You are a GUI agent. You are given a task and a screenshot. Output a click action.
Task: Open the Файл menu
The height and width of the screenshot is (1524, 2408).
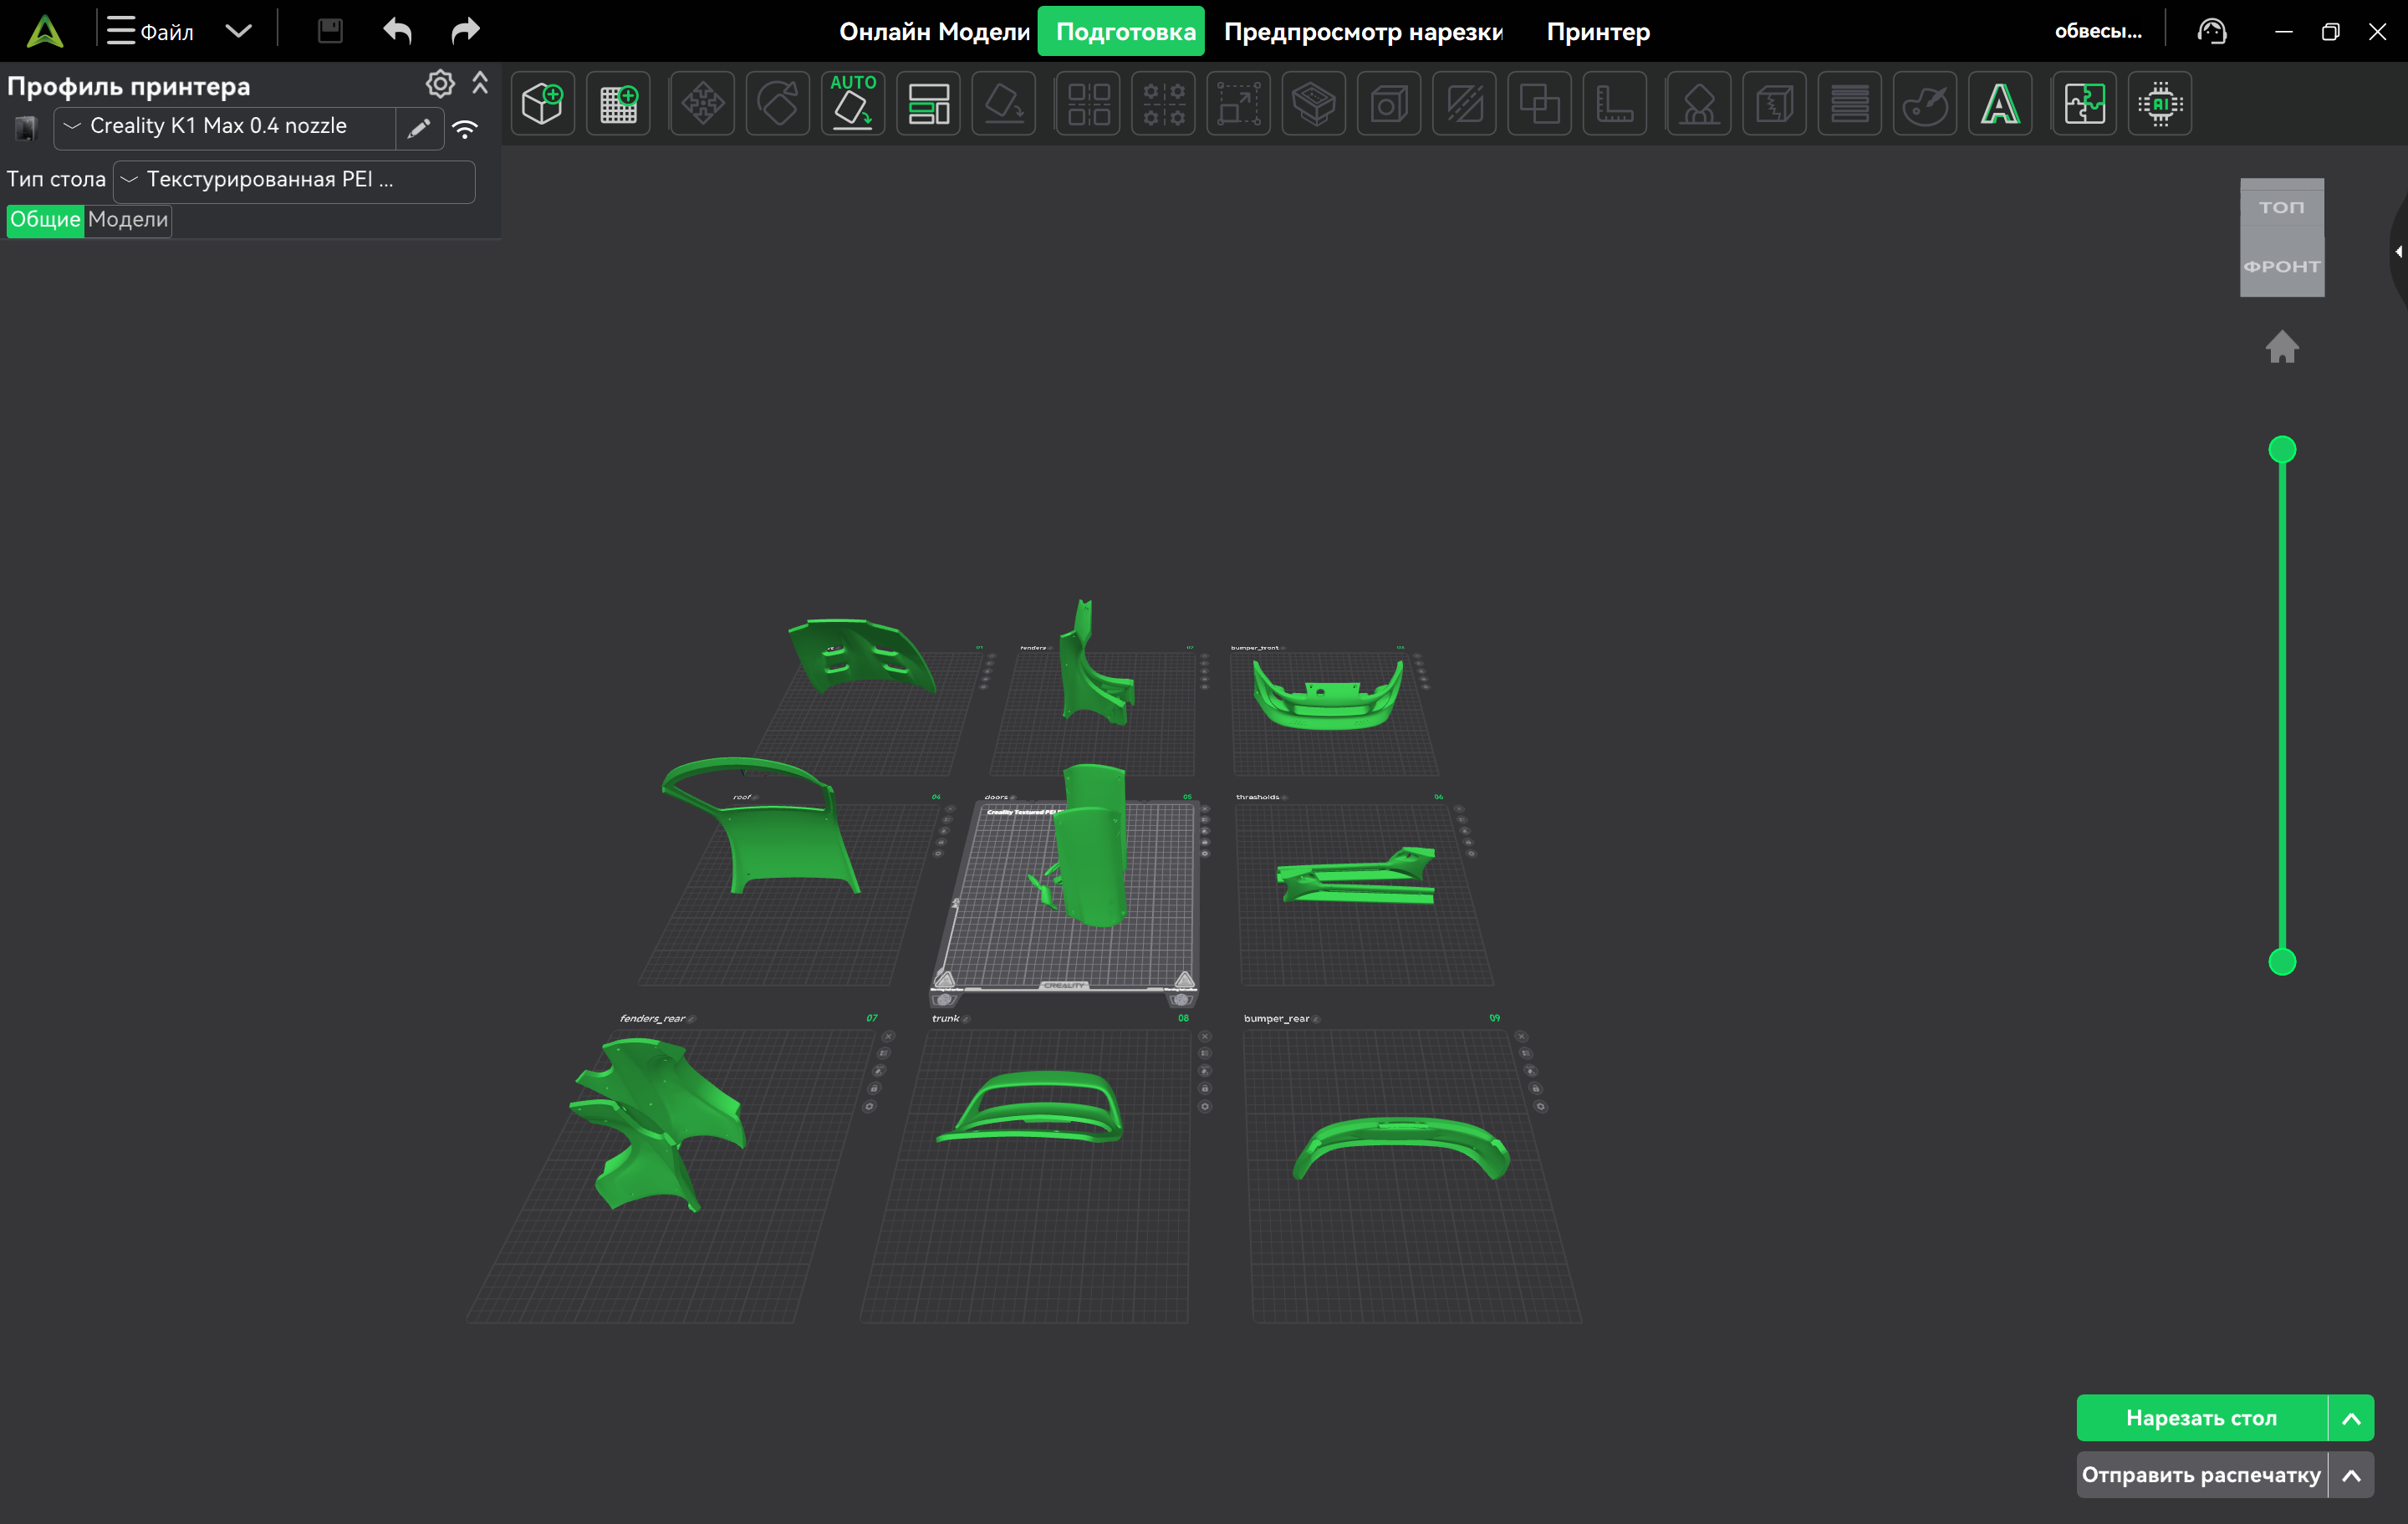pos(152,31)
